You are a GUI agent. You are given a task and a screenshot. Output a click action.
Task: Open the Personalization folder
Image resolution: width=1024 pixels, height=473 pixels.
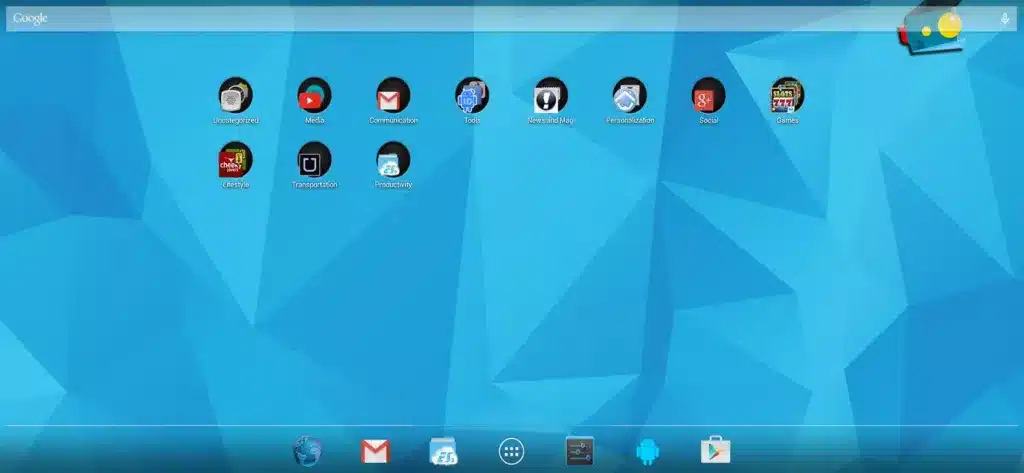(x=630, y=96)
